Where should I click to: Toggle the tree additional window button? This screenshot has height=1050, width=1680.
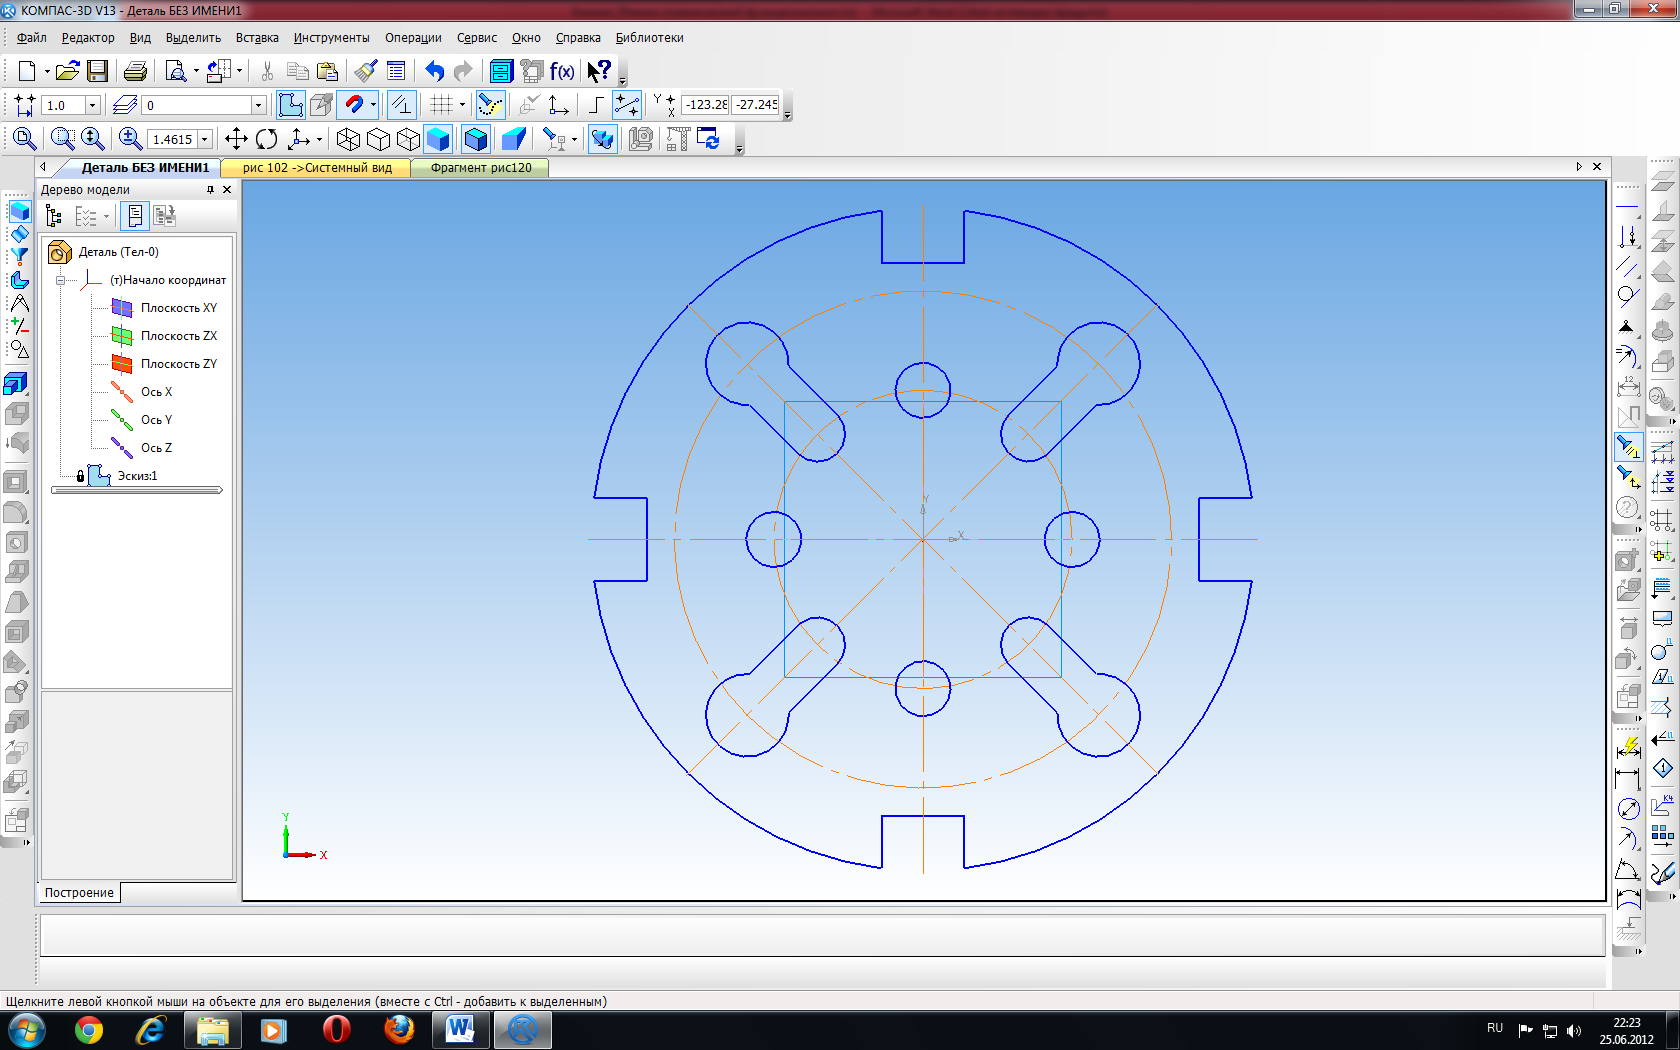134,216
